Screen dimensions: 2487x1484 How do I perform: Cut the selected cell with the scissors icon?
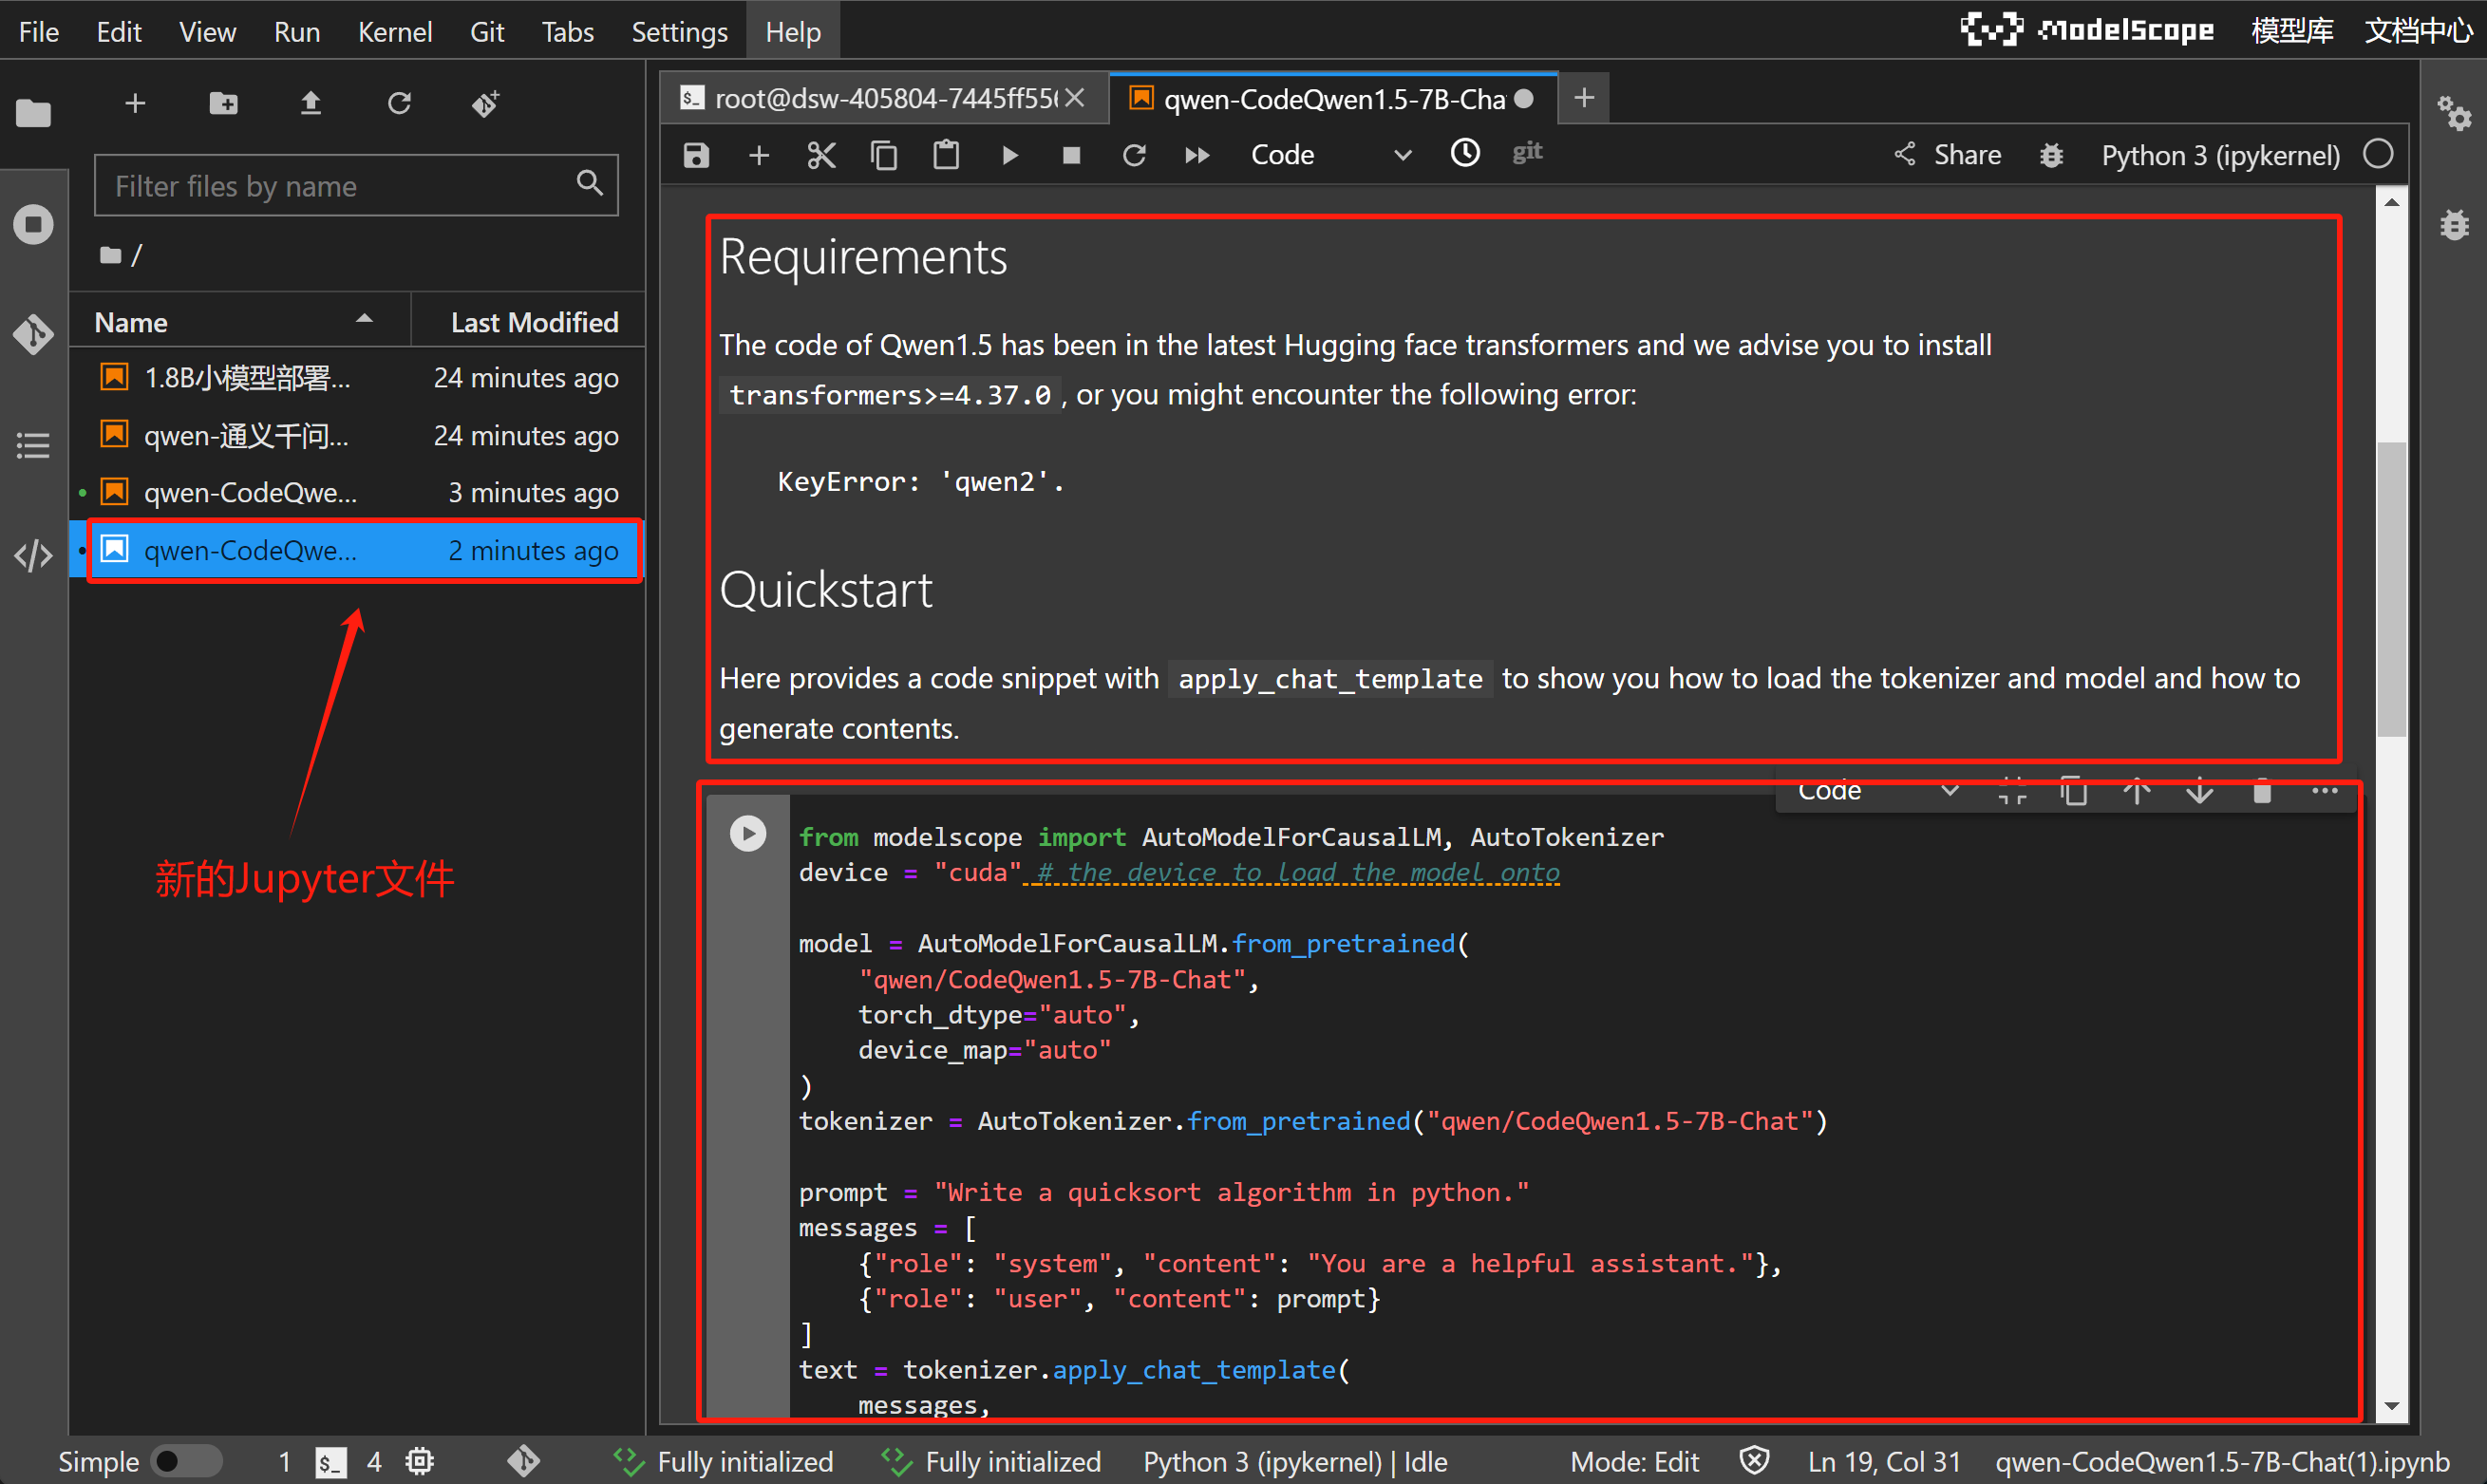(x=821, y=155)
